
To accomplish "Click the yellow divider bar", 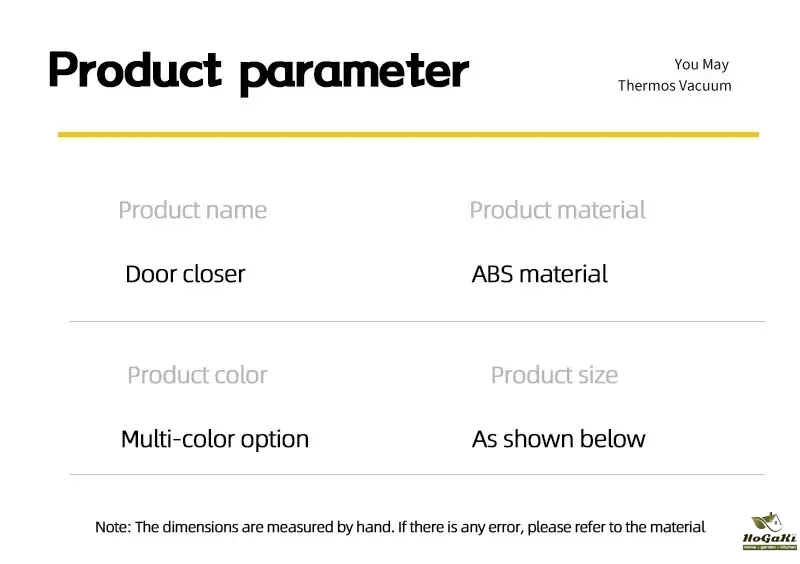I will (x=408, y=134).
